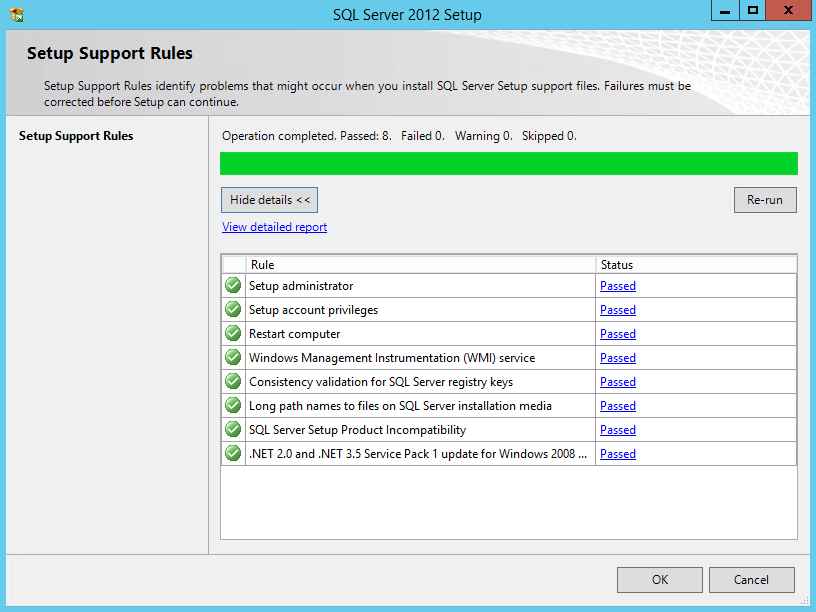
Task: Click Passed beside the .NET Service Pack rule
Action: point(617,453)
